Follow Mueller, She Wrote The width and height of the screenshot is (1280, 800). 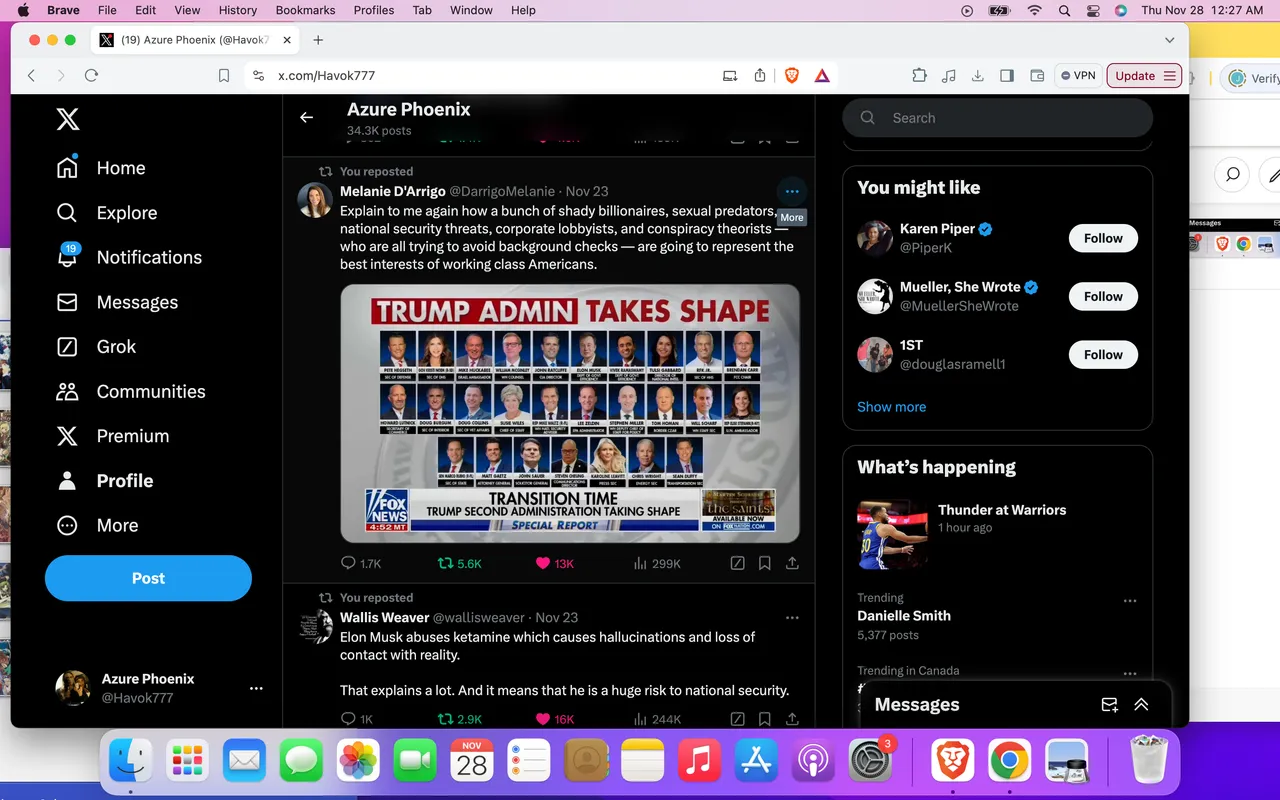tap(1103, 296)
